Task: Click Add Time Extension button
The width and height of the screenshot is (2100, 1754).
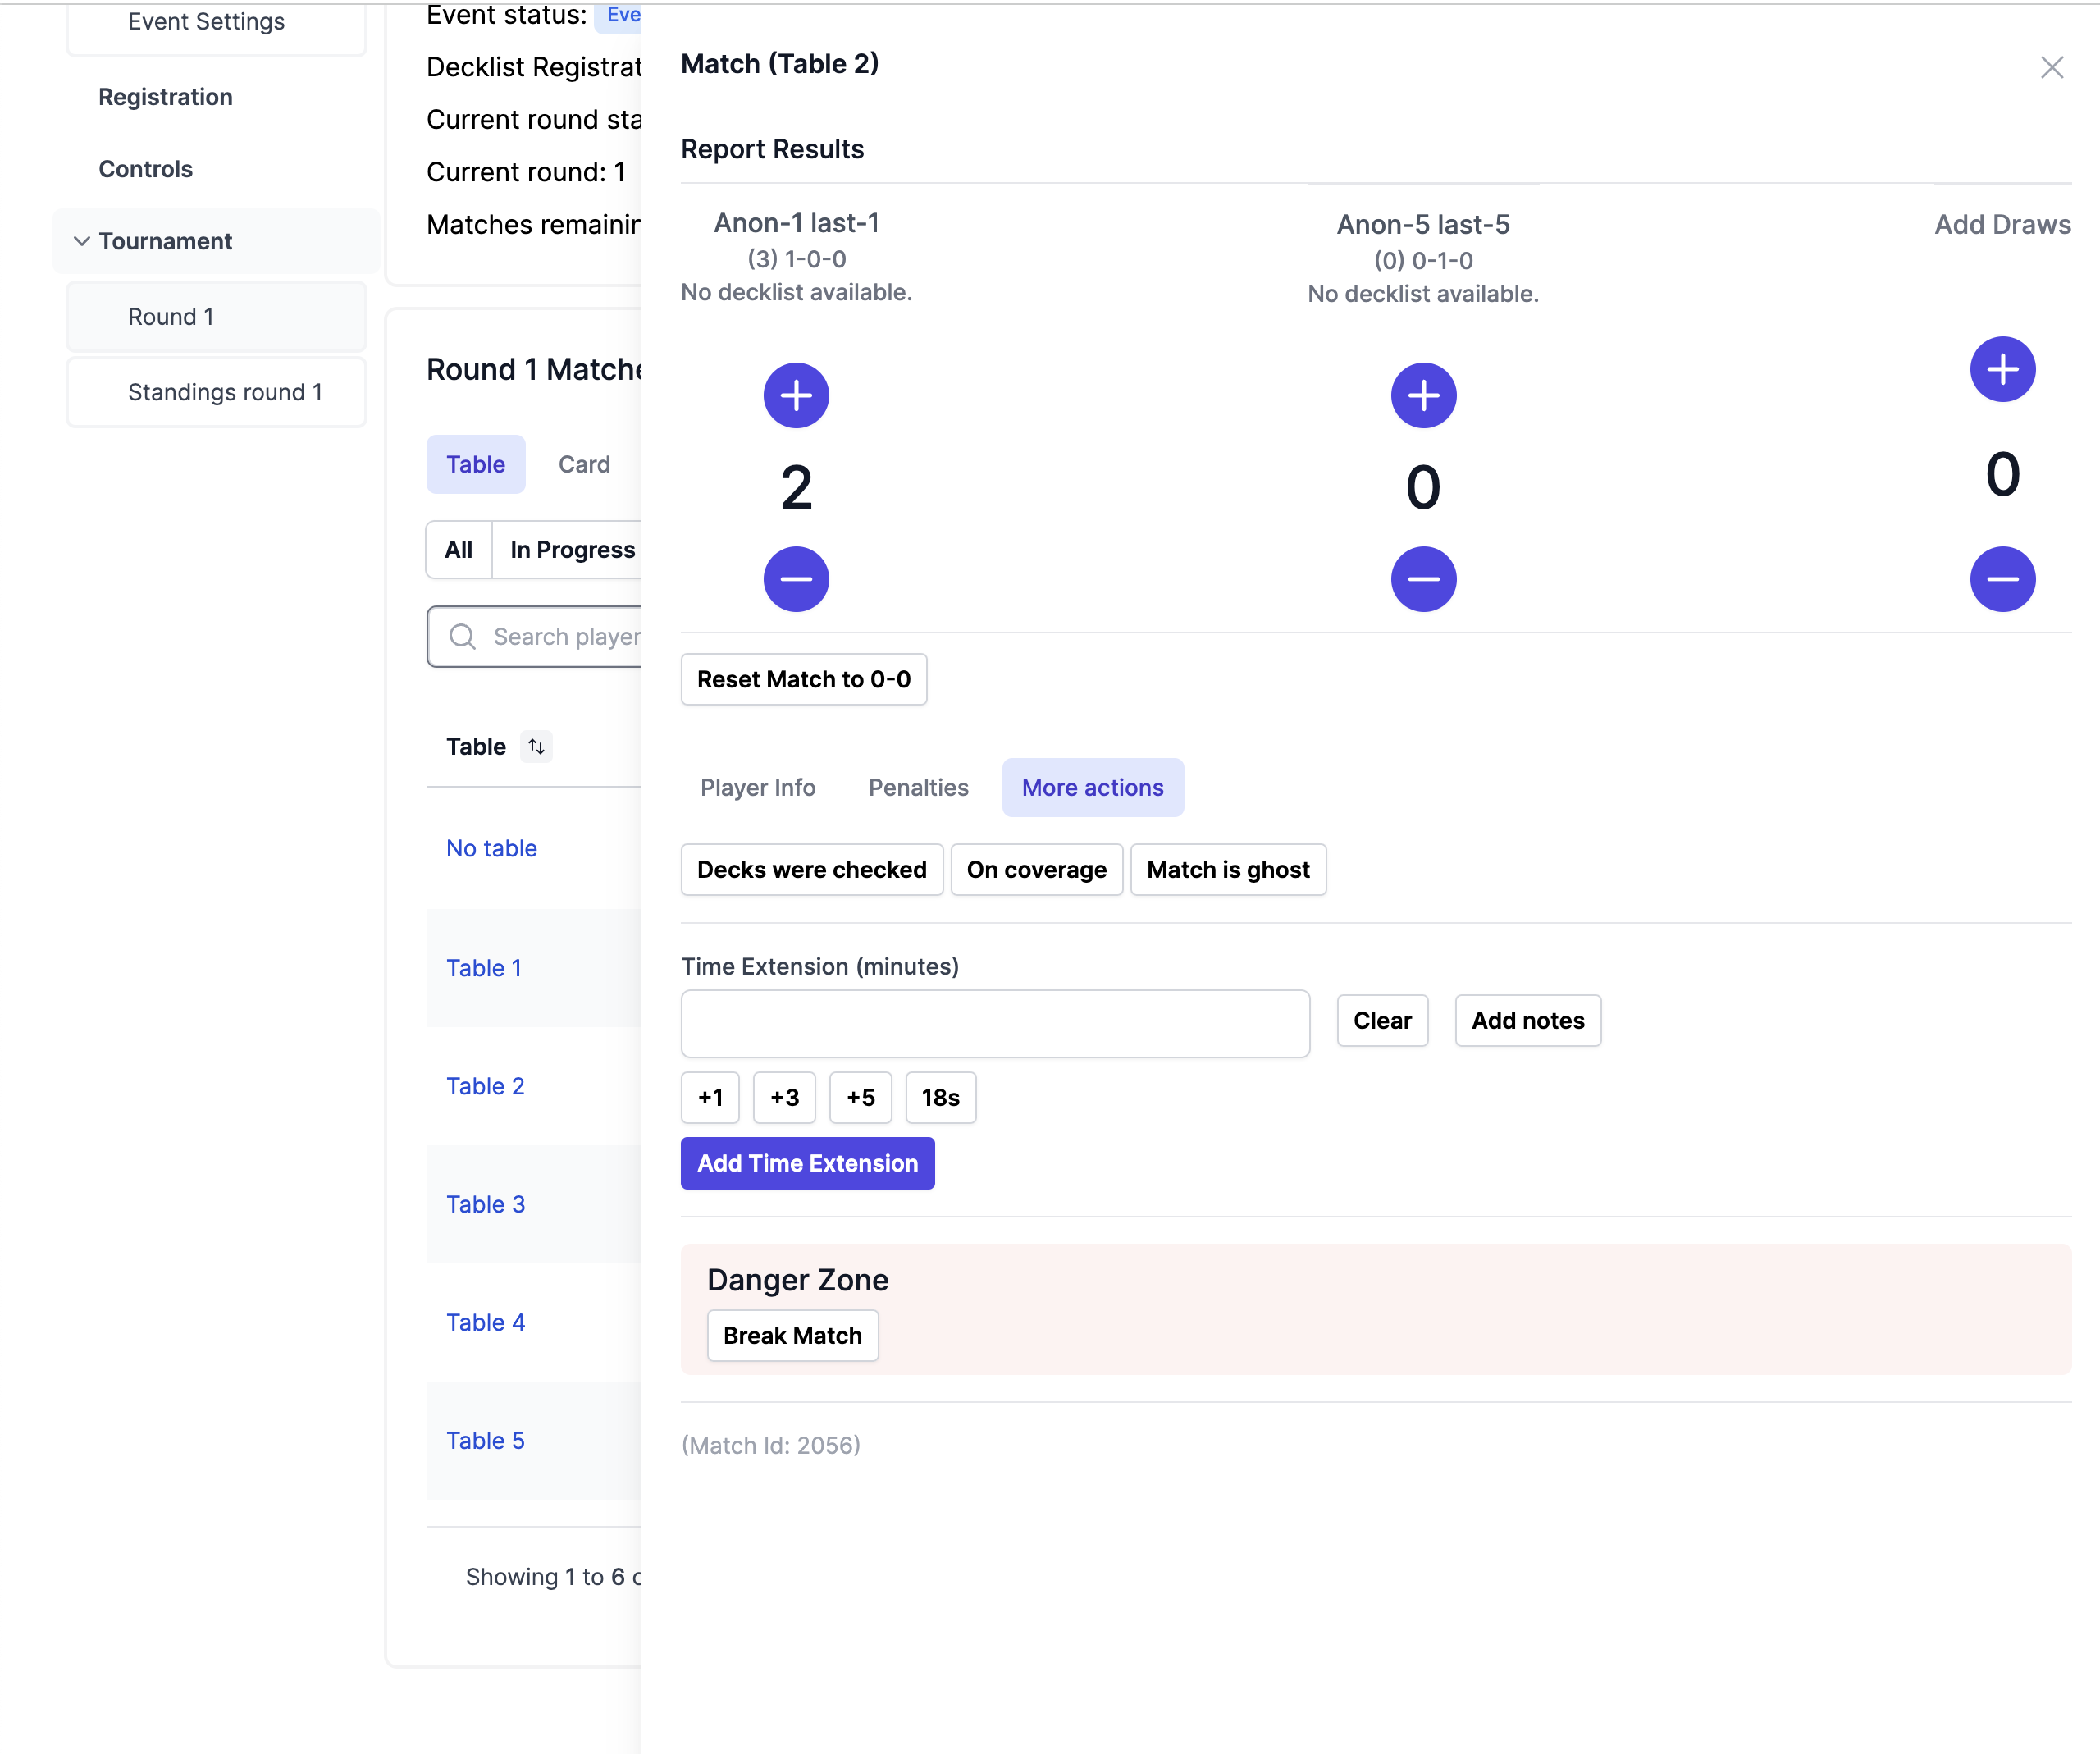Action: pos(807,1163)
